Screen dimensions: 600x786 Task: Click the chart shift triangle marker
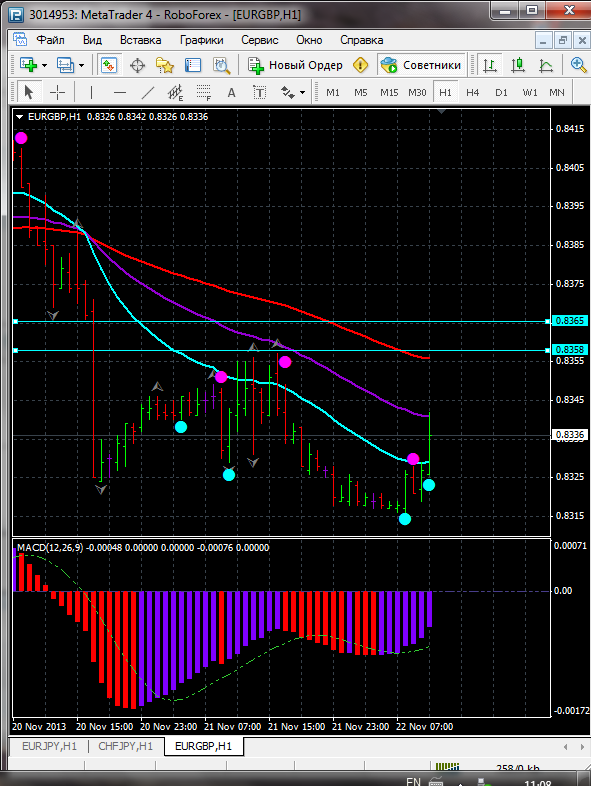[442, 111]
